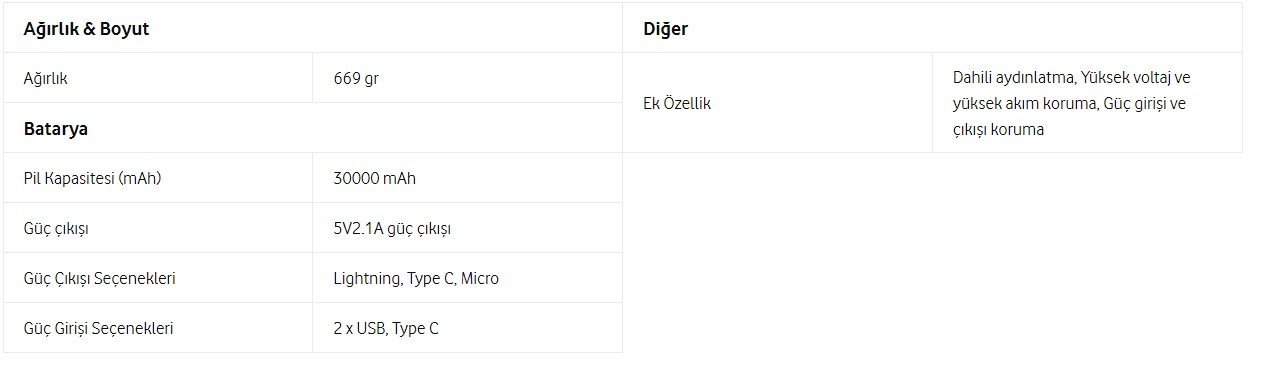Click the çıkışı koruma text line
Screen dimensions: 1262x368
pyautogui.click(x=999, y=129)
